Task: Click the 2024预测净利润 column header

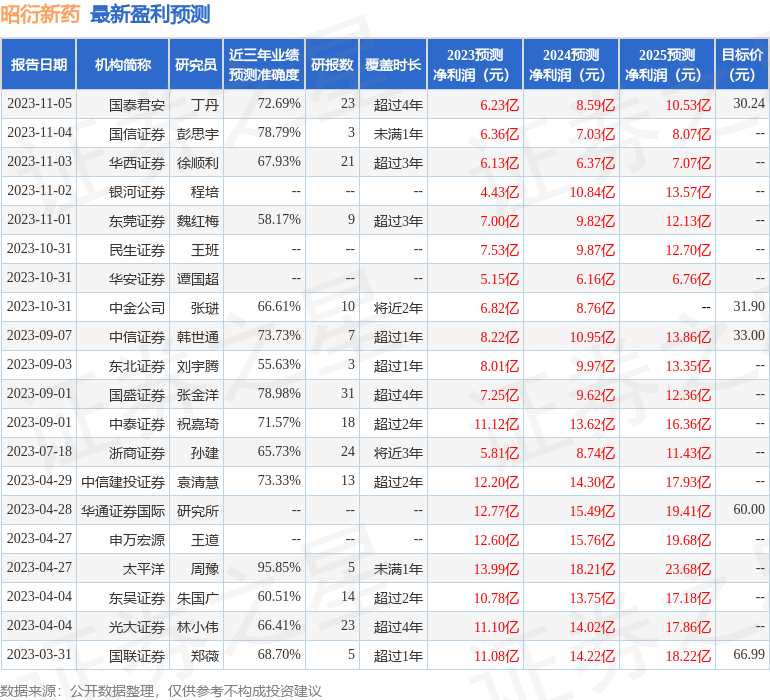Action: coord(571,64)
